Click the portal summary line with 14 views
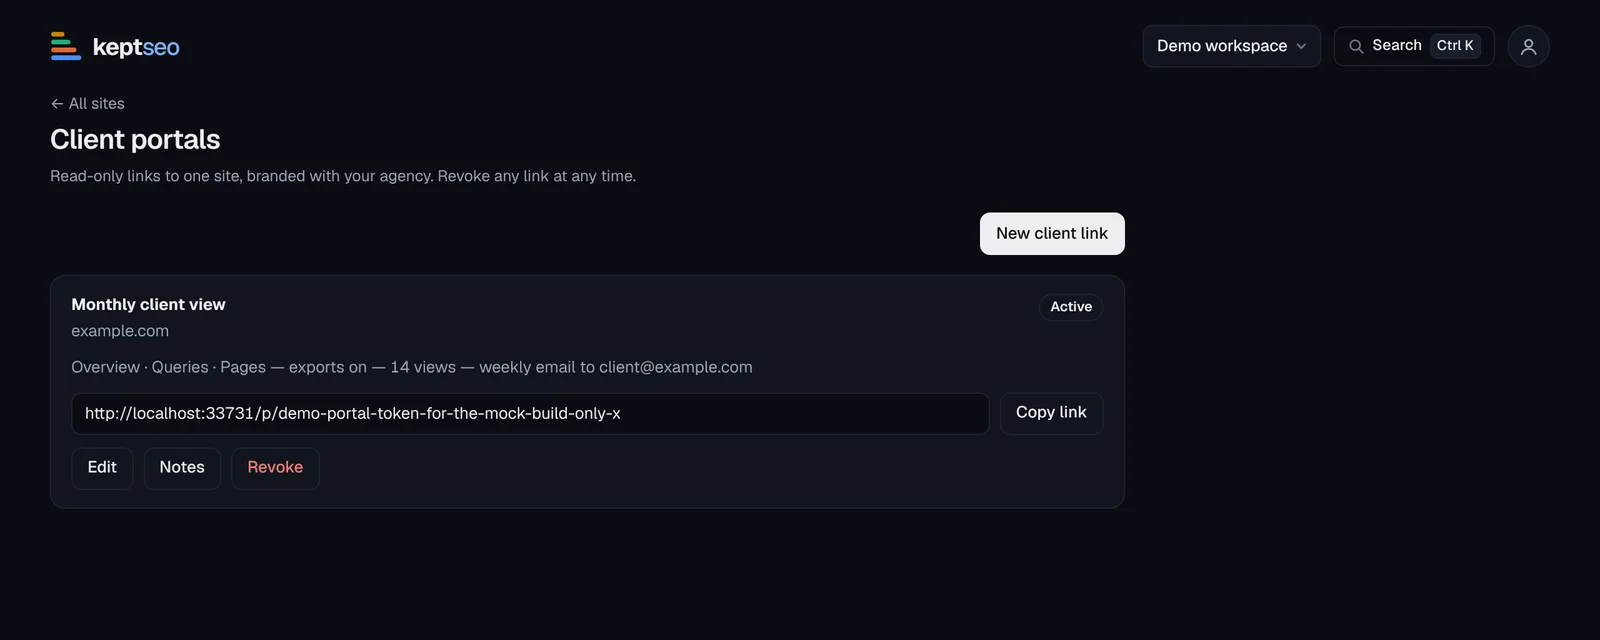 (412, 368)
